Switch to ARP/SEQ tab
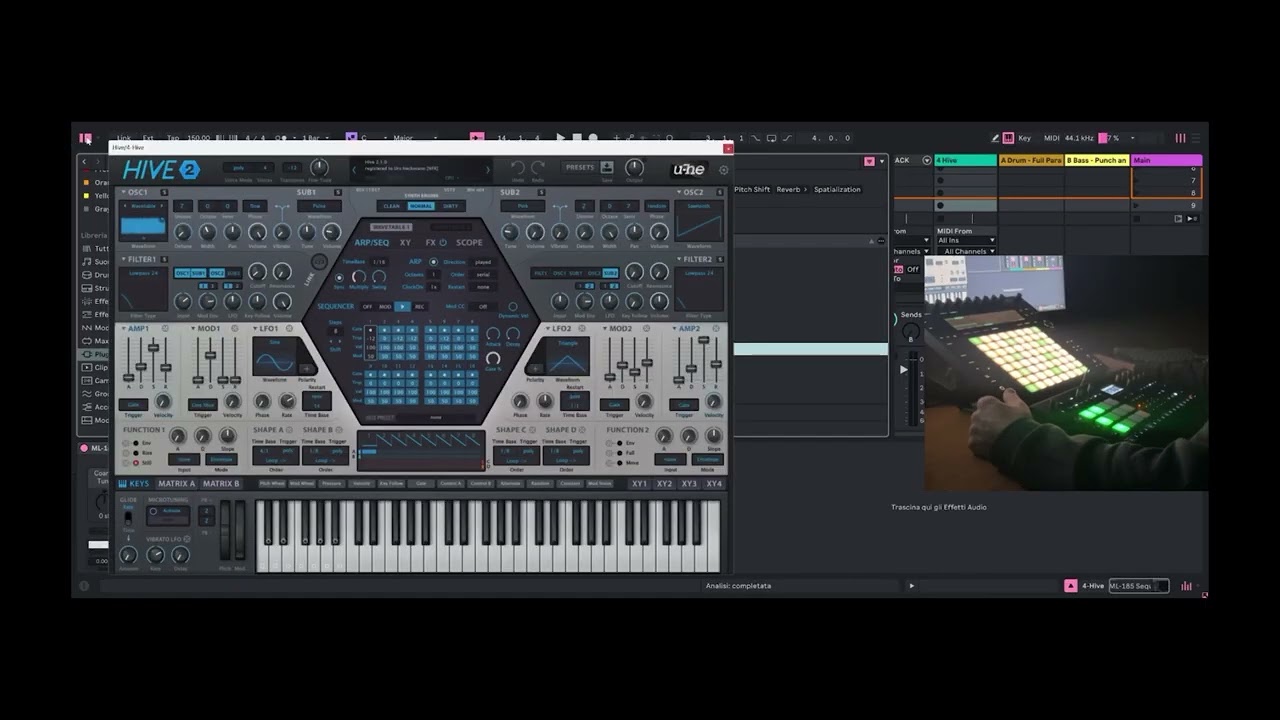The width and height of the screenshot is (1280, 720). [372, 242]
